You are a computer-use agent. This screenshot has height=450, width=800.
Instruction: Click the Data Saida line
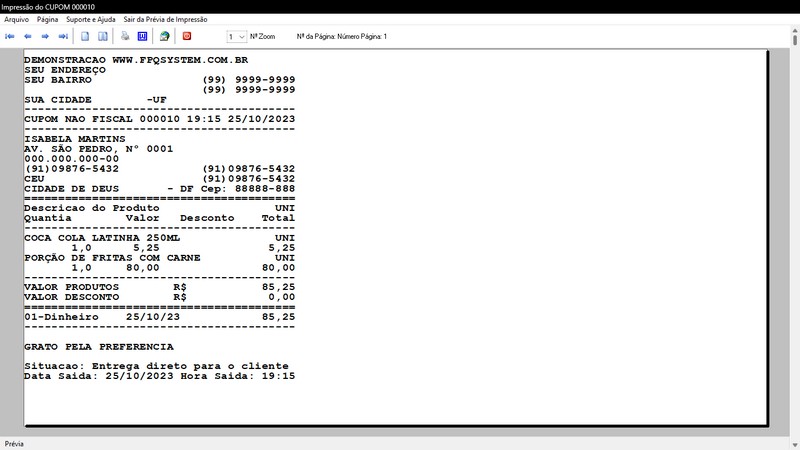point(160,377)
